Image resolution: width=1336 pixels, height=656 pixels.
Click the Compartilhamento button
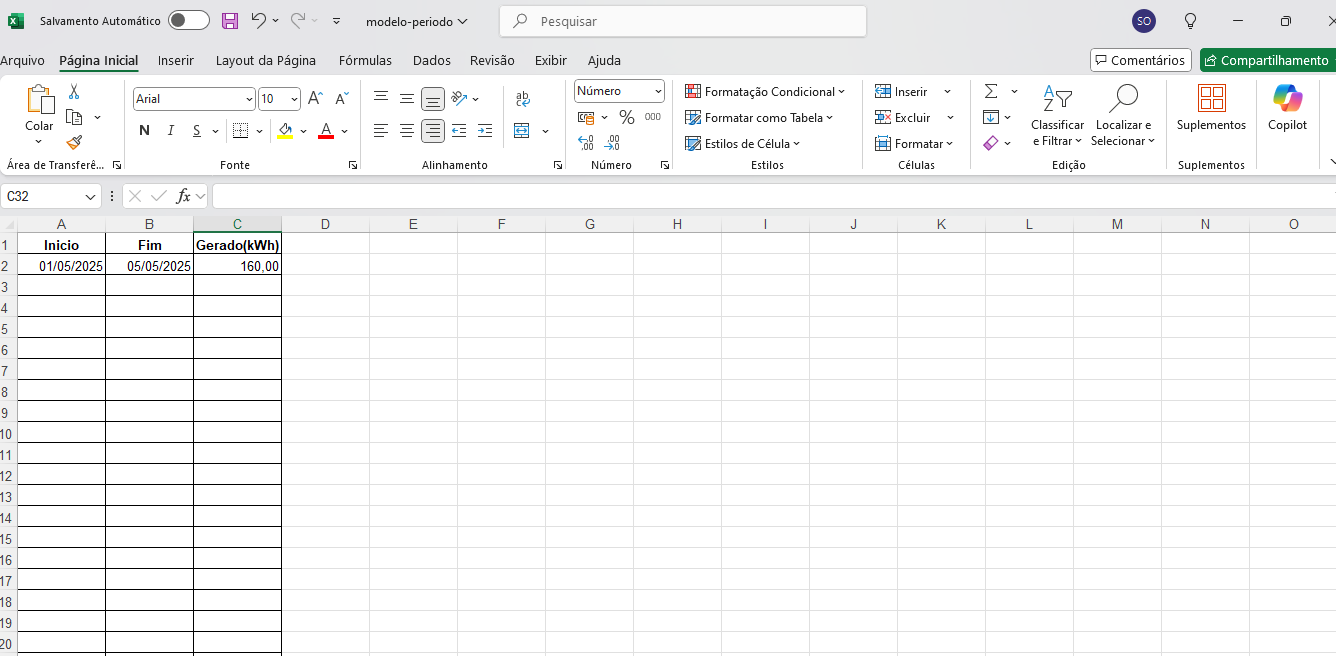1267,61
